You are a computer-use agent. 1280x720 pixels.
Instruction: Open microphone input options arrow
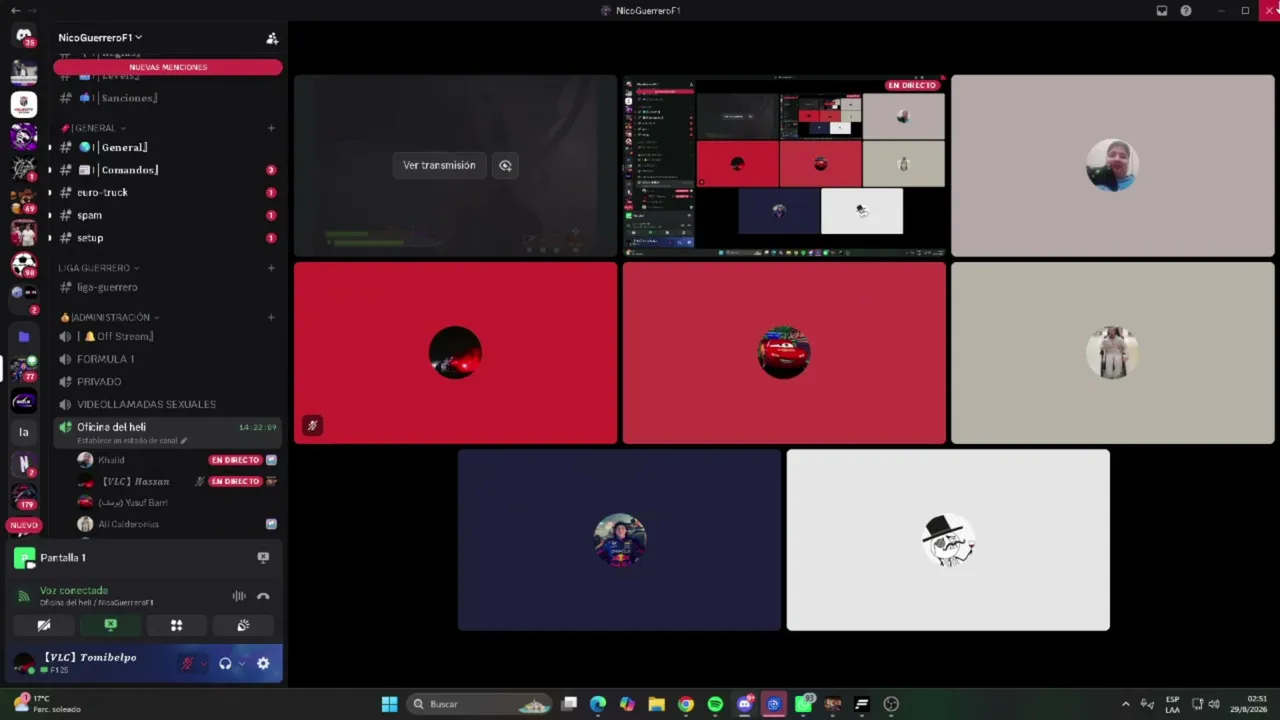(204, 663)
